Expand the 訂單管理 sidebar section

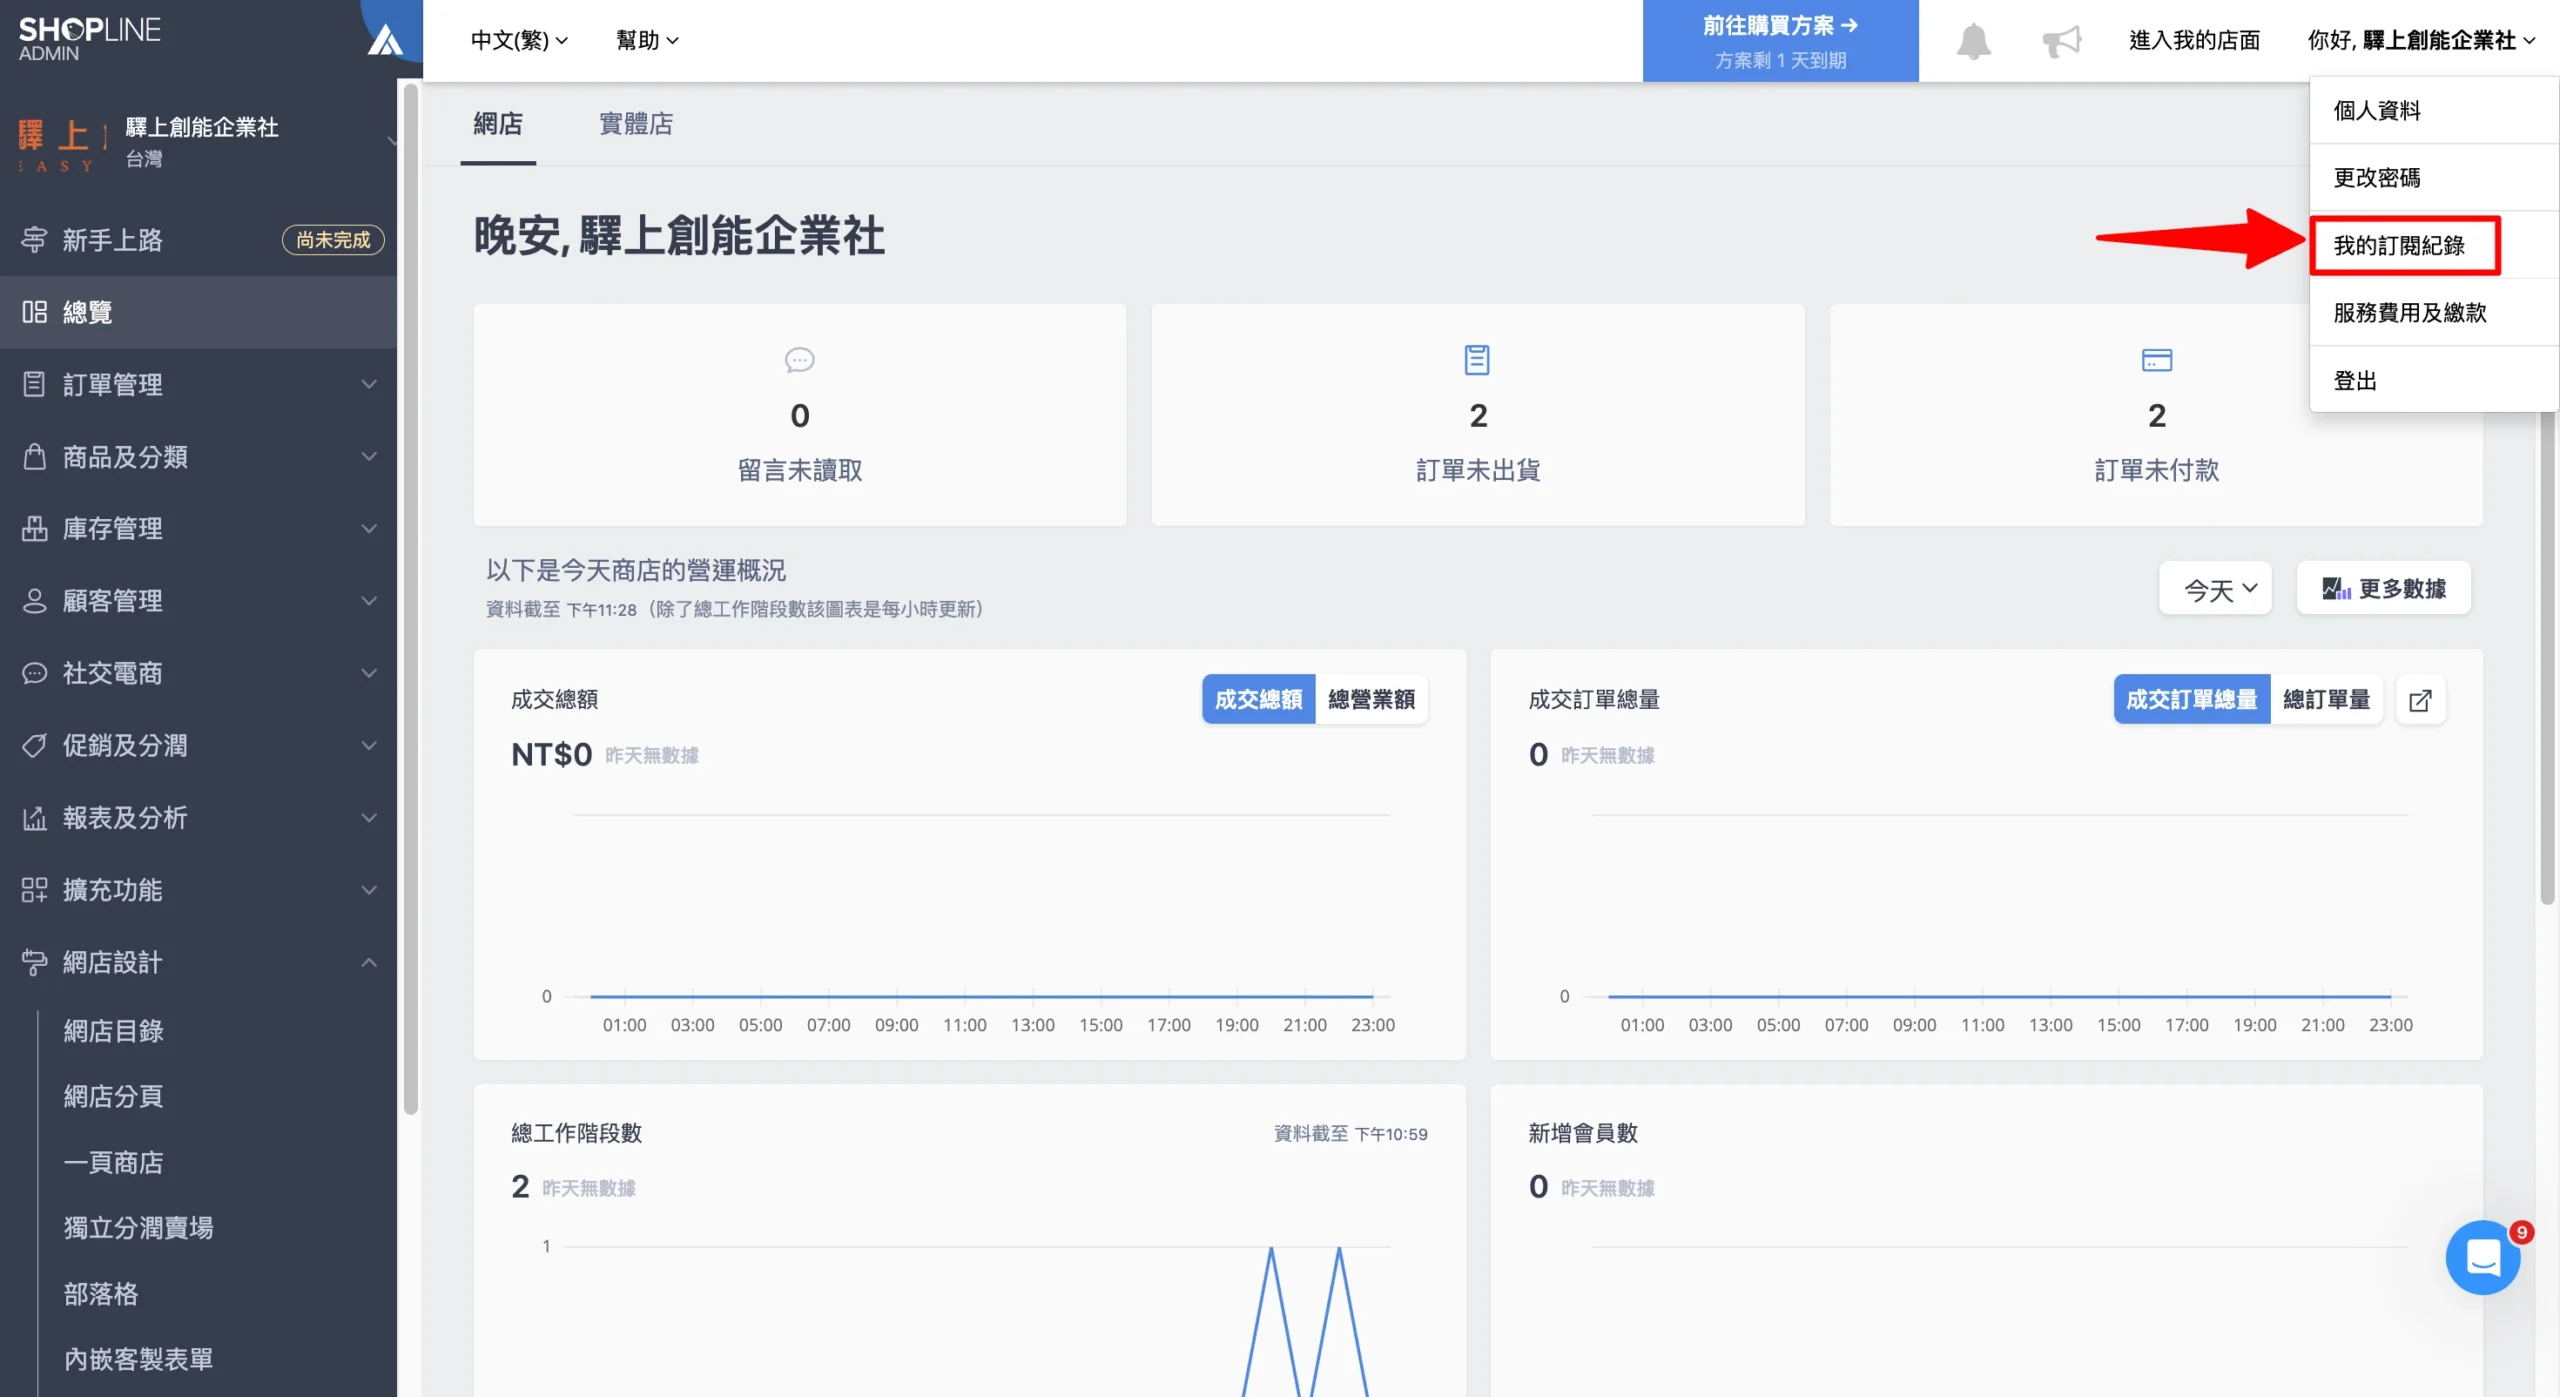coord(198,385)
